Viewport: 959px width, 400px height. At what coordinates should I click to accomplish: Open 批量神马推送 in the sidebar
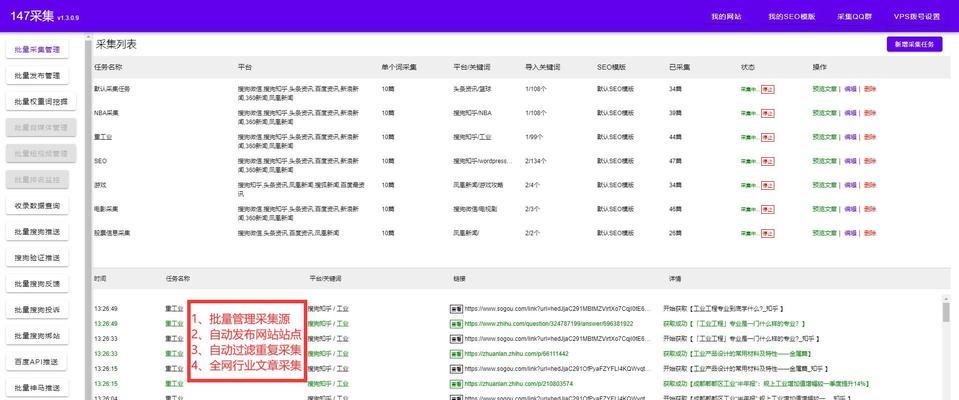[x=37, y=388]
